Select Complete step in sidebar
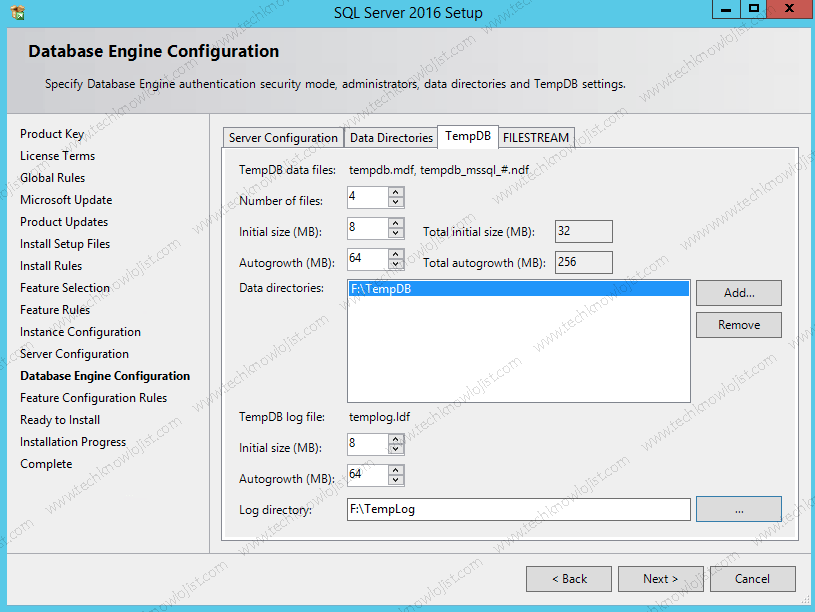The height and width of the screenshot is (612, 815). pyautogui.click(x=46, y=464)
